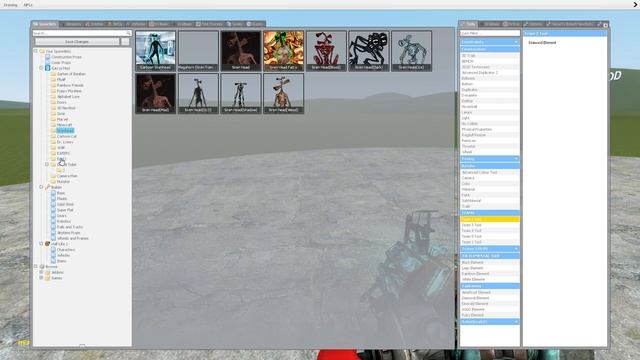Click the Alphabet Lore folder icon
640x360 pixels.
(x=53, y=97)
